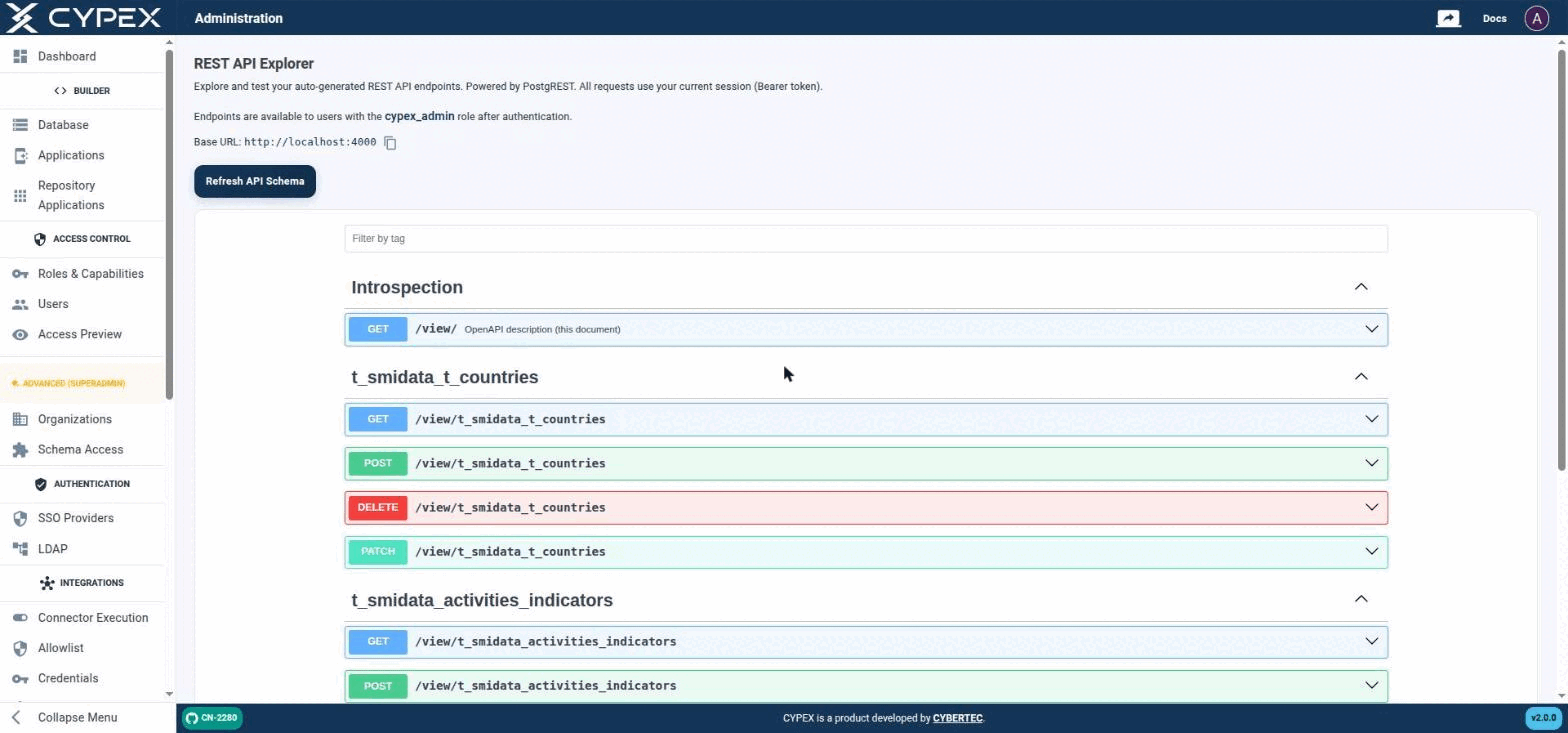Open the Docs link in header

[x=1494, y=18]
